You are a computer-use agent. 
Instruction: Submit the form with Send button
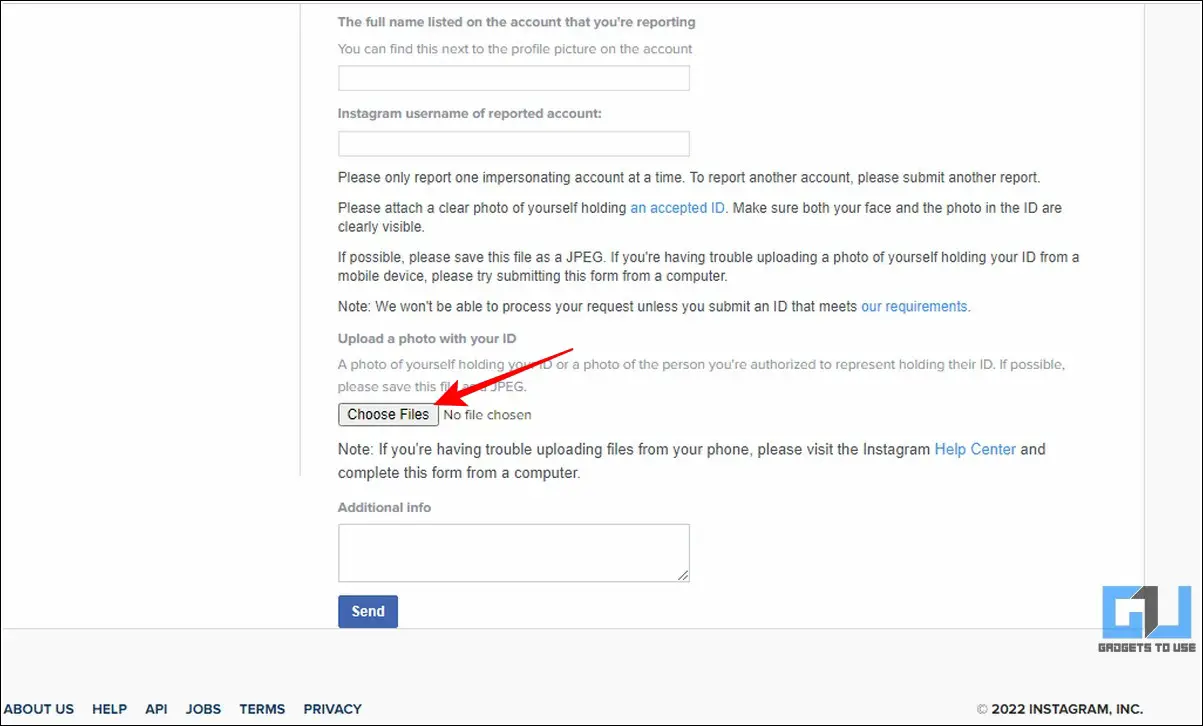(x=368, y=612)
